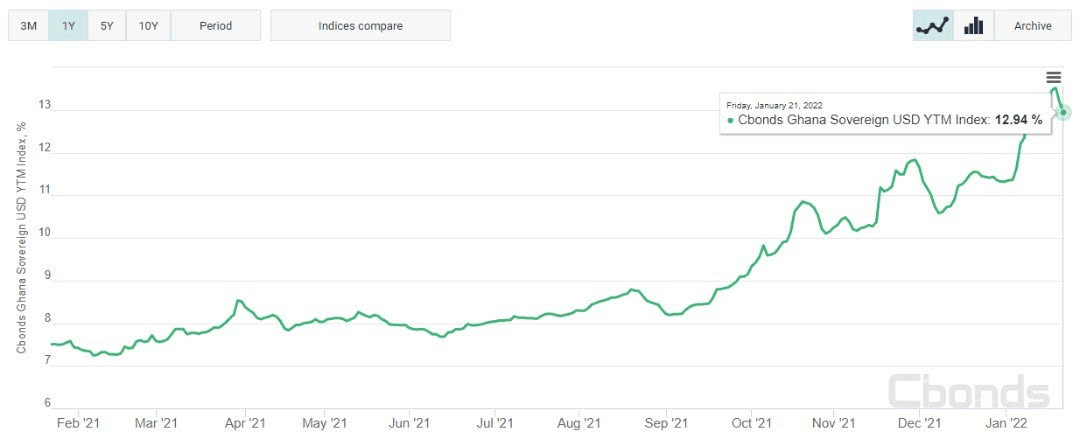Open the chart hamburger menu
1080x439 pixels.
tap(1054, 78)
